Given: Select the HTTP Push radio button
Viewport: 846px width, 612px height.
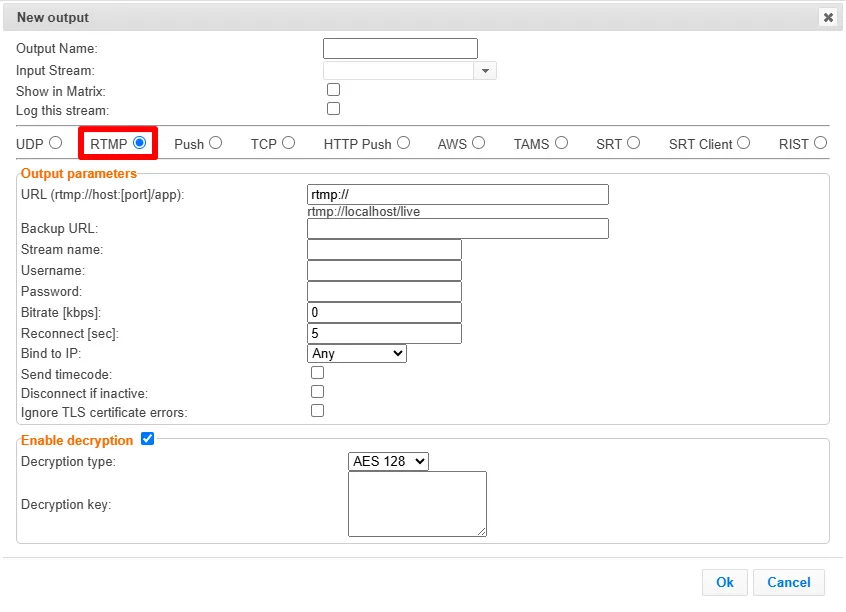Looking at the screenshot, I should point(404,143).
